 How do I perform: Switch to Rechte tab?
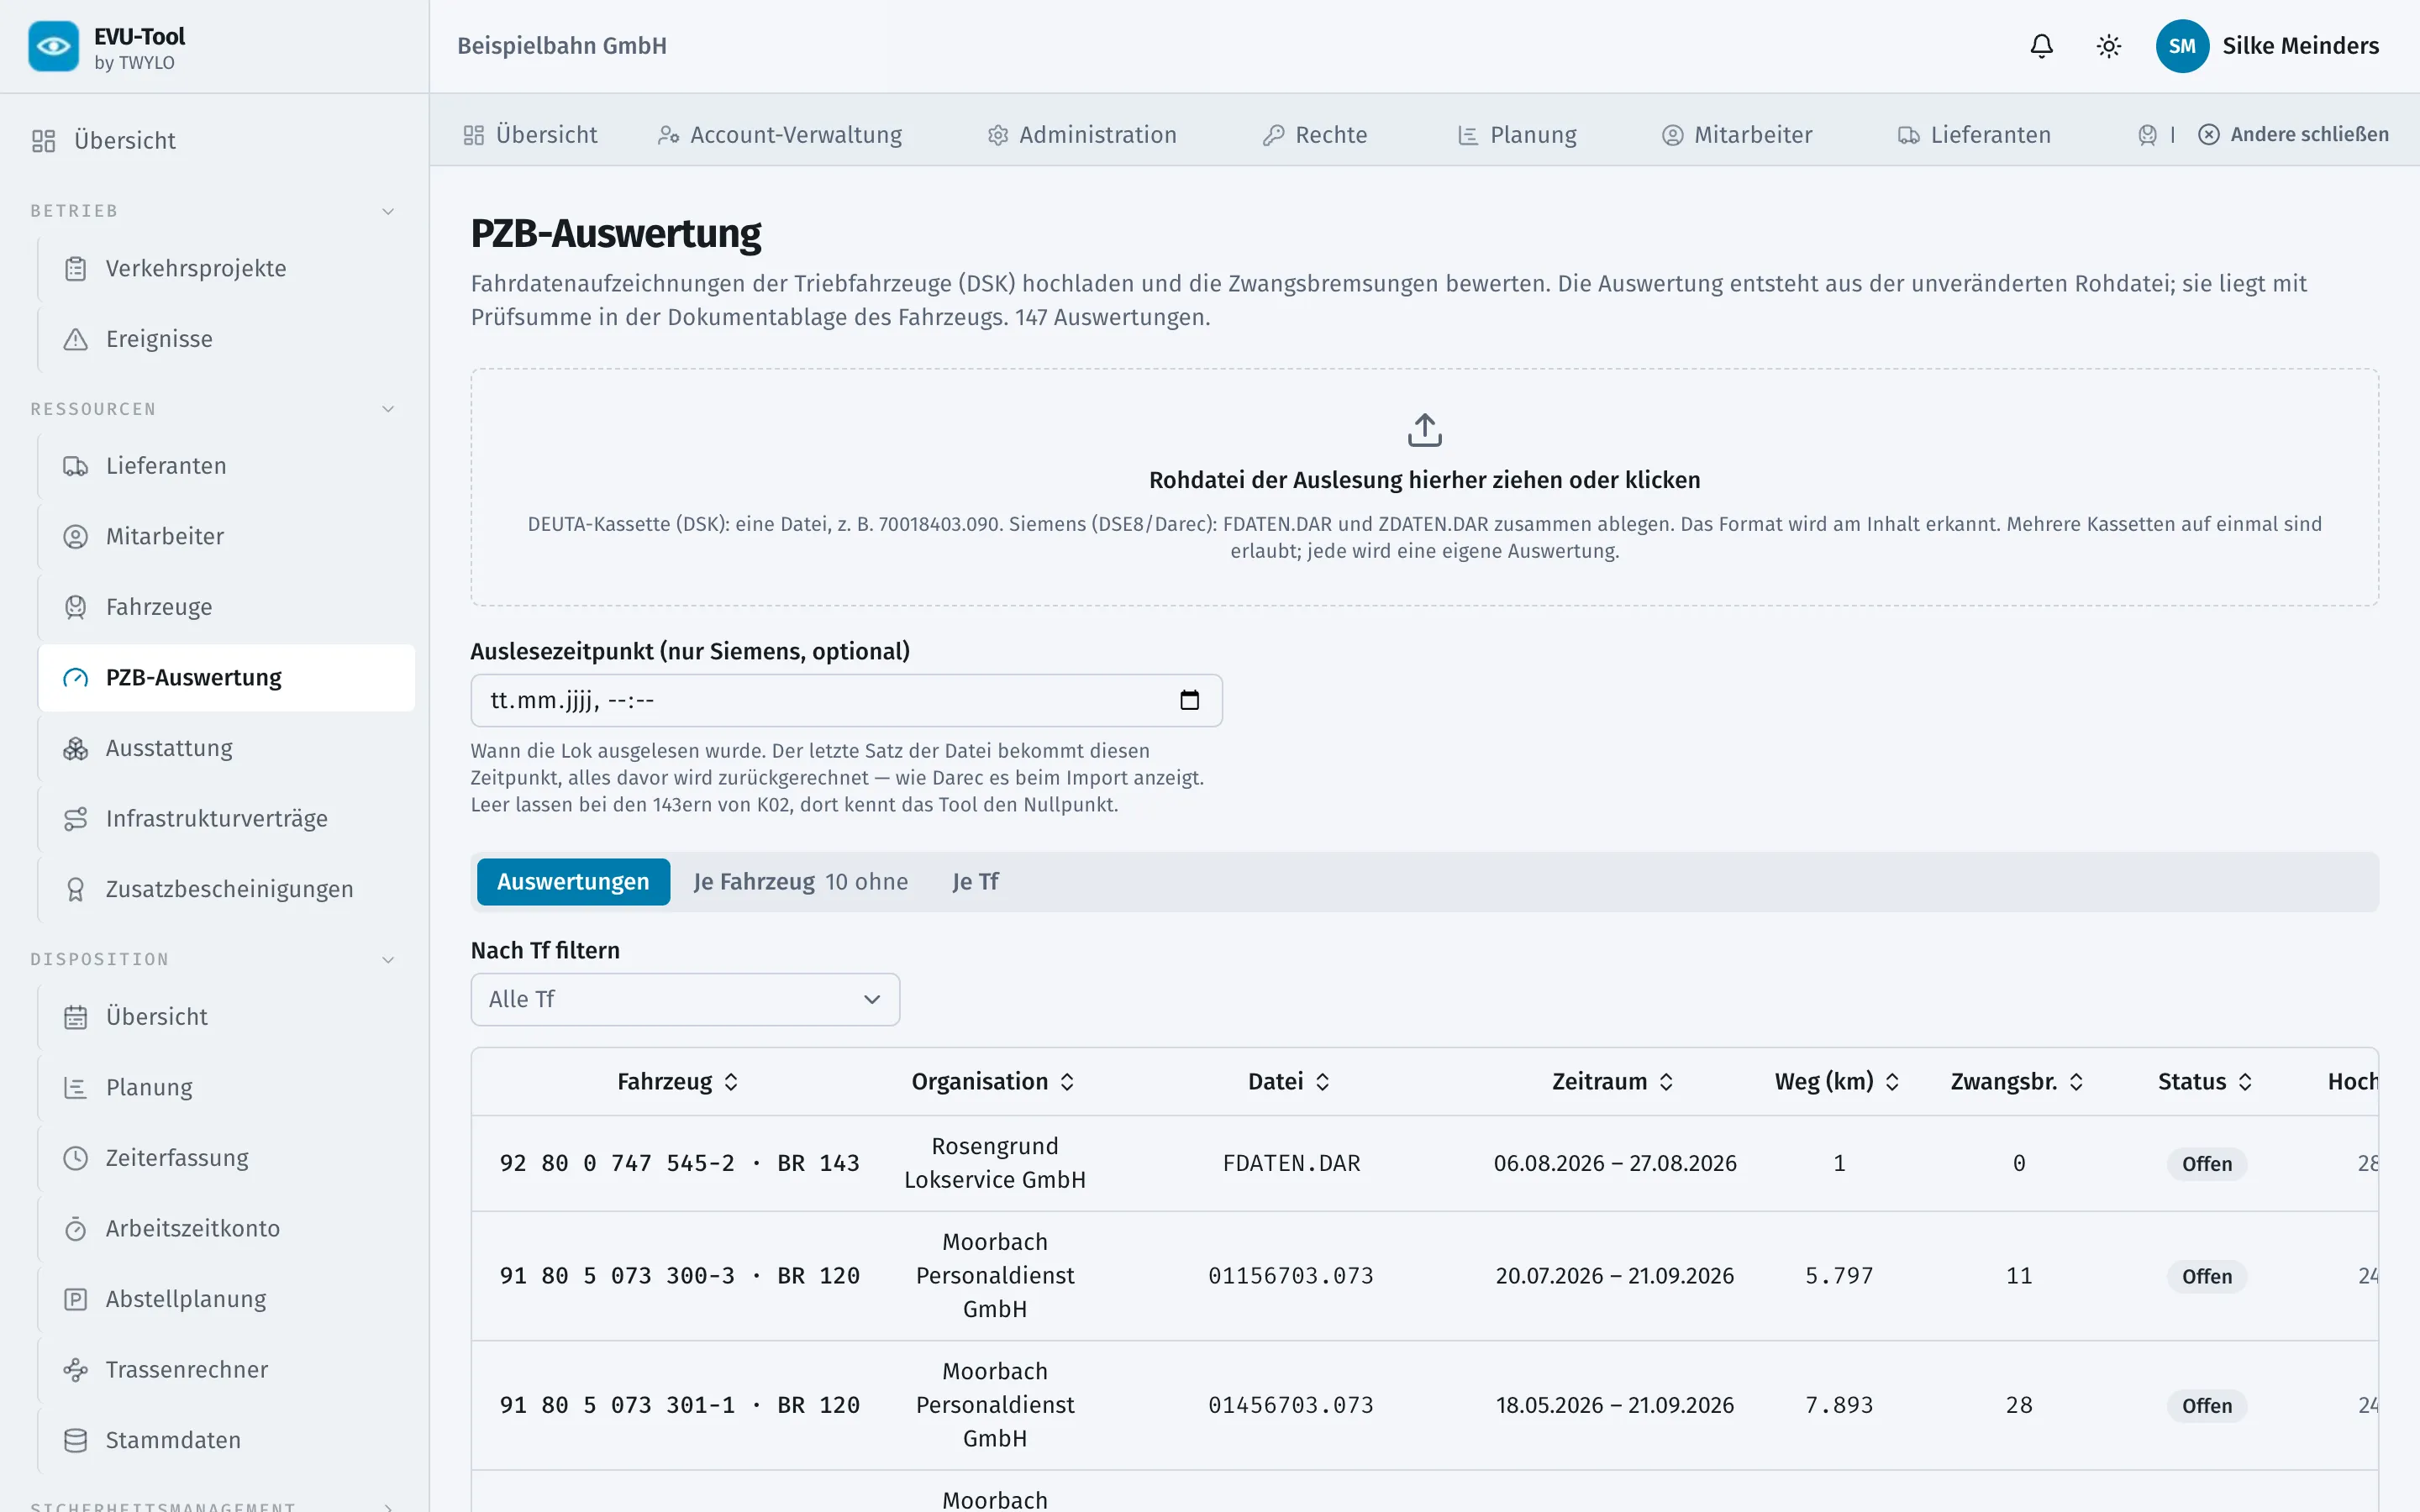tap(1314, 135)
